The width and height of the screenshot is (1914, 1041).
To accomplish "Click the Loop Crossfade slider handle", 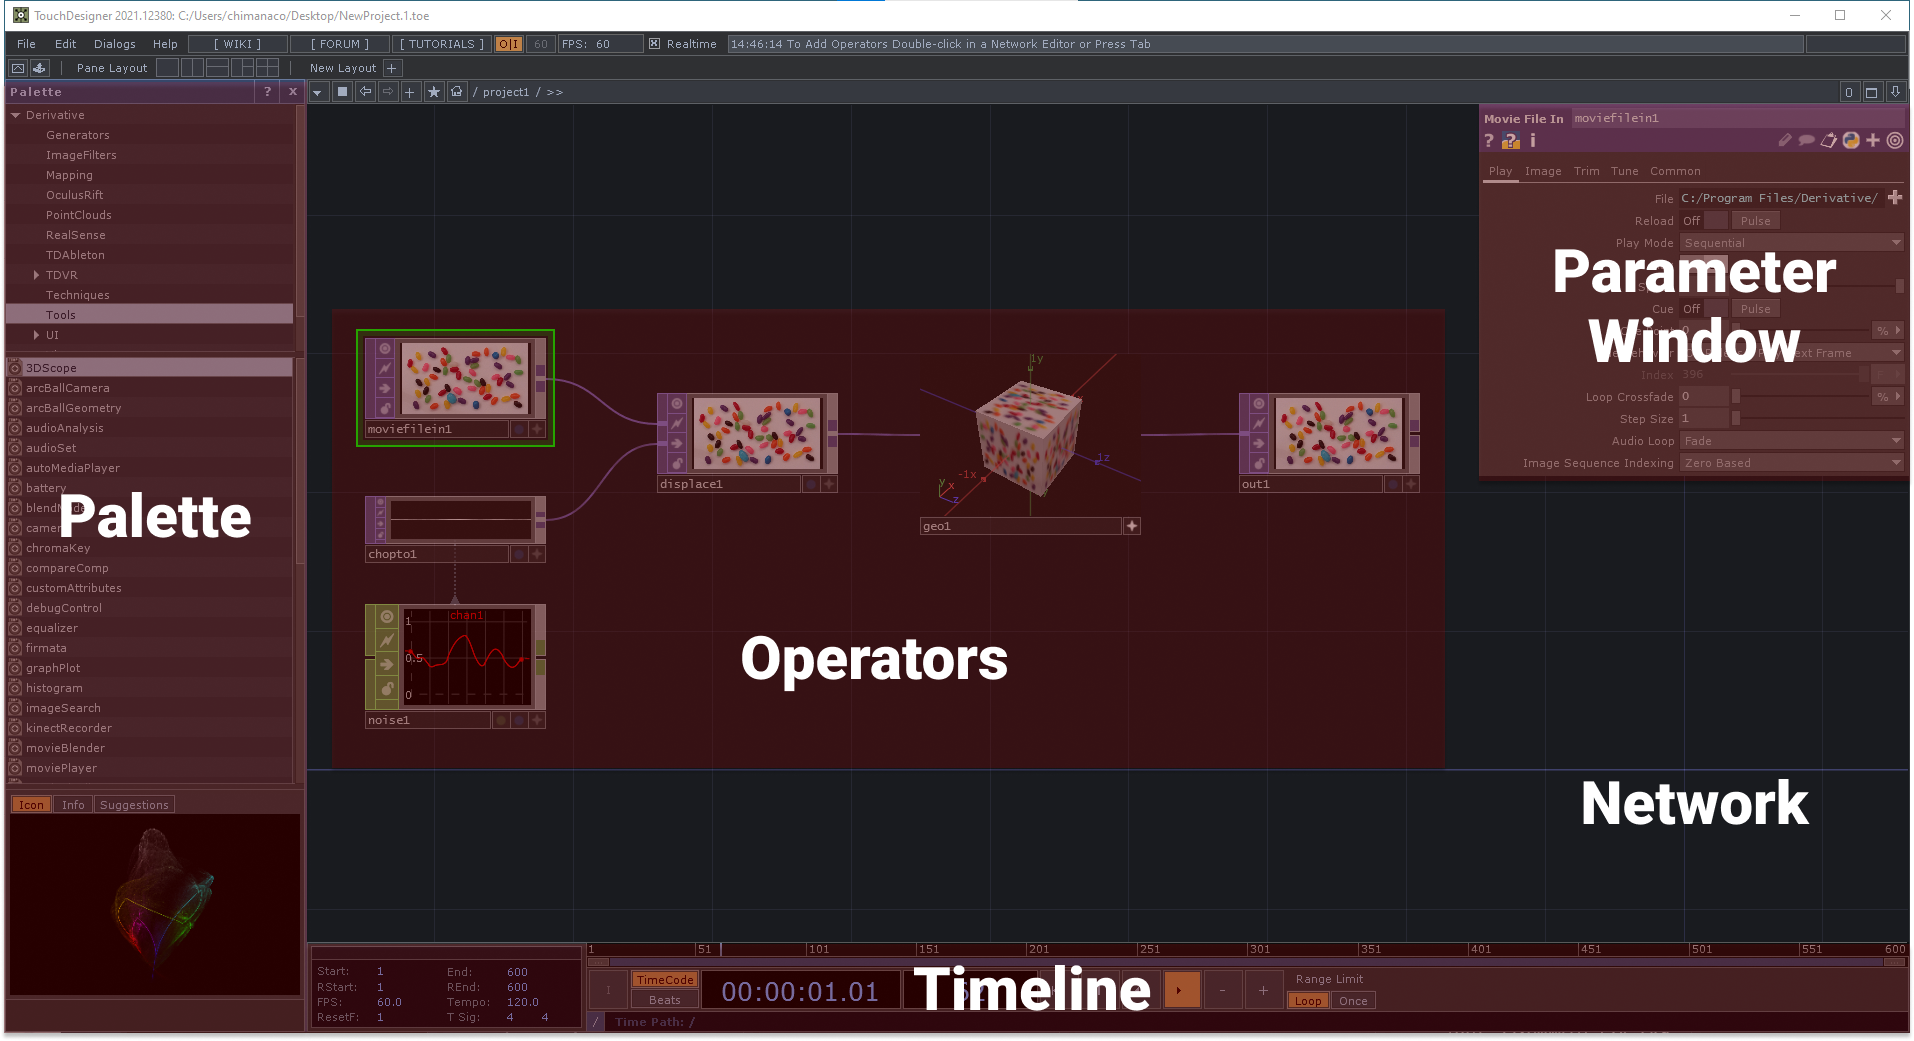I will (x=1736, y=397).
